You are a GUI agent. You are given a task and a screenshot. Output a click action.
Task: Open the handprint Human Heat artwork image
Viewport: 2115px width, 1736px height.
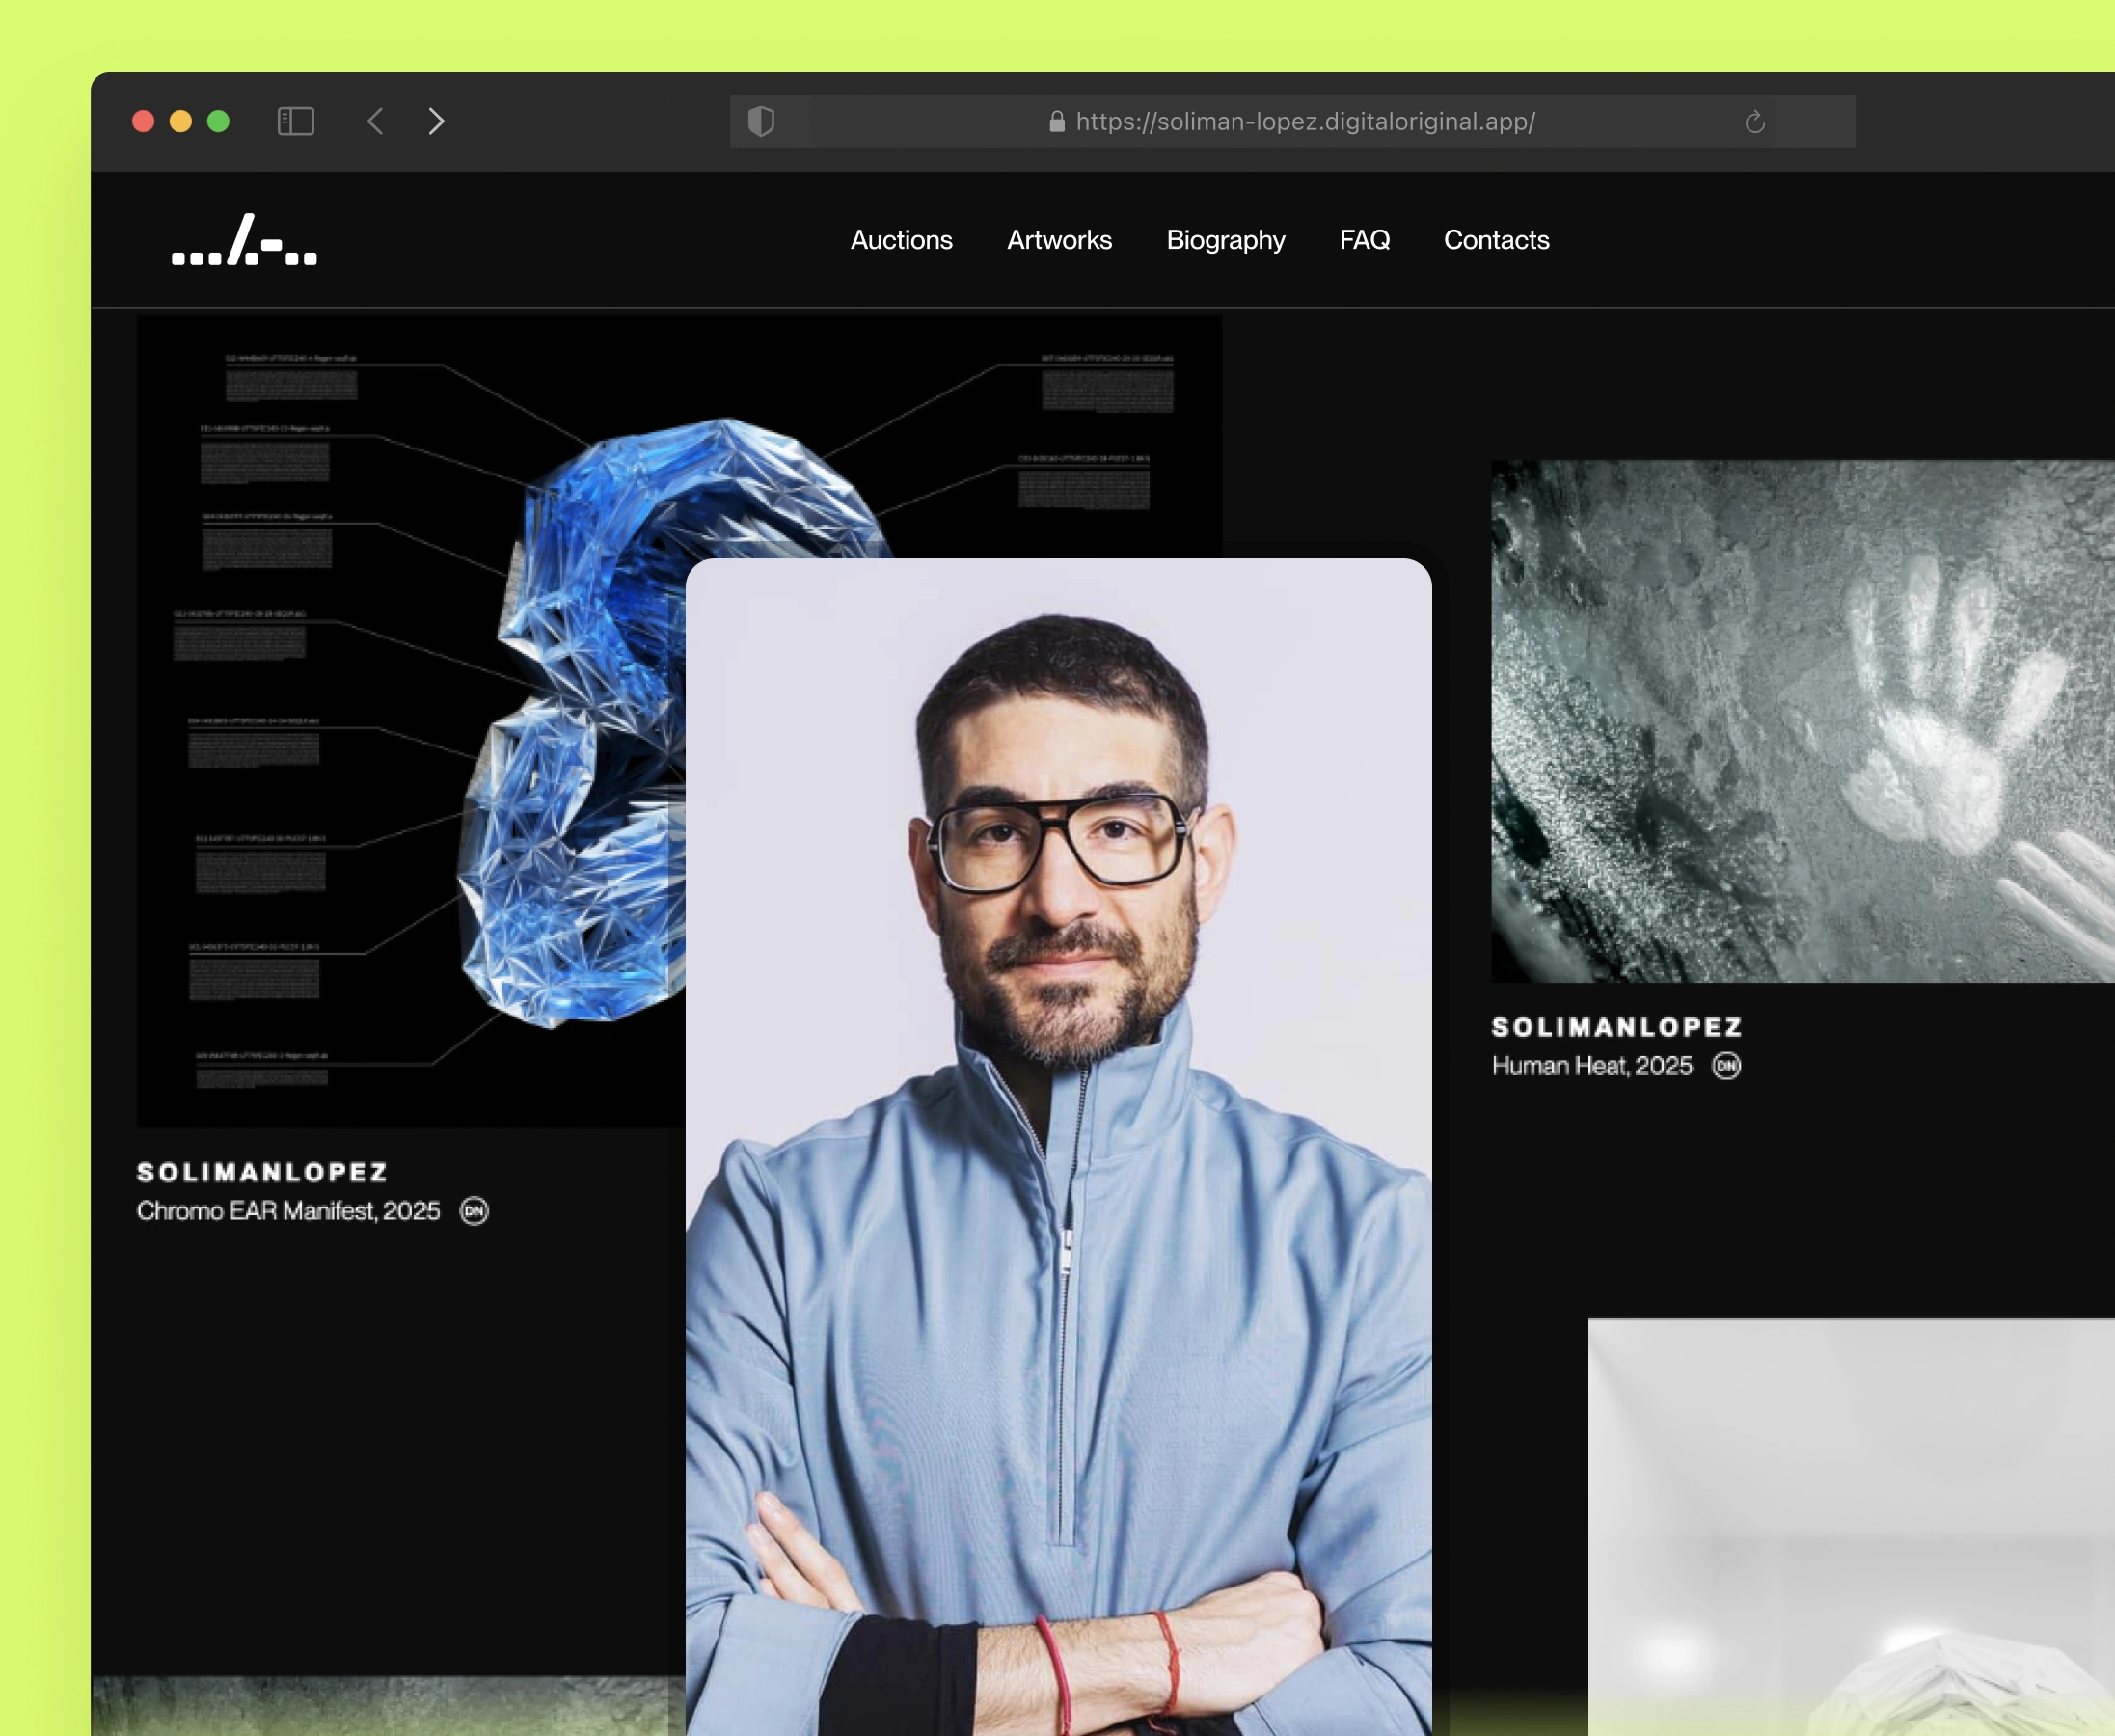point(1800,720)
